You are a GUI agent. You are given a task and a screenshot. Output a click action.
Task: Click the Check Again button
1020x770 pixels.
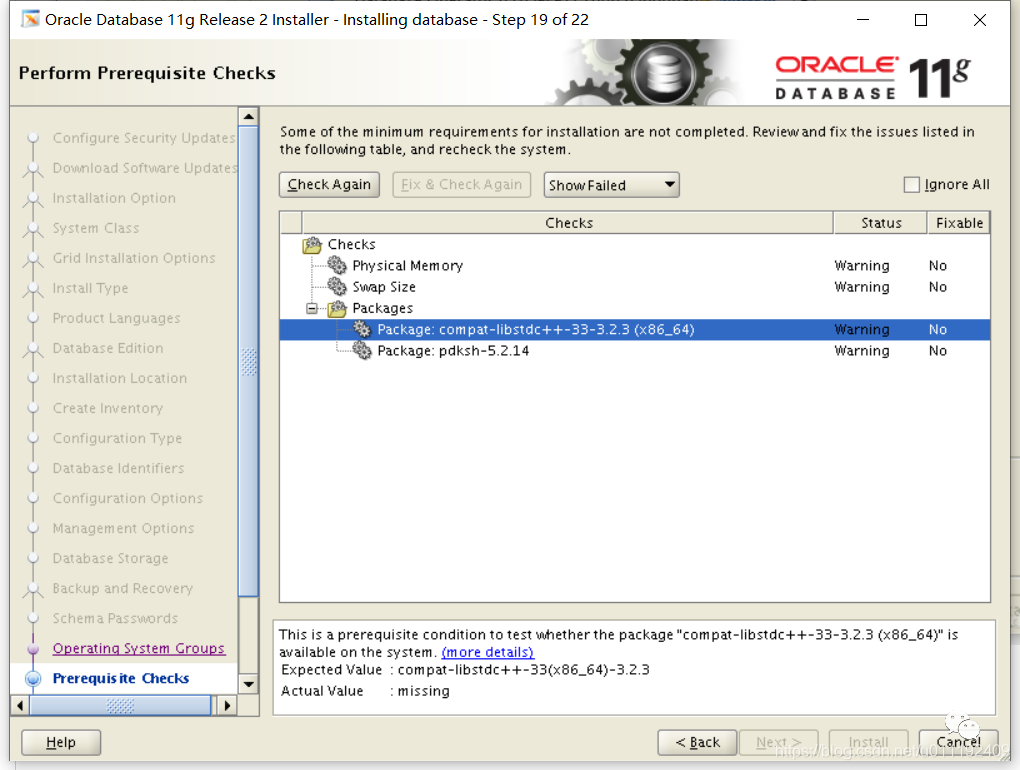tap(329, 185)
